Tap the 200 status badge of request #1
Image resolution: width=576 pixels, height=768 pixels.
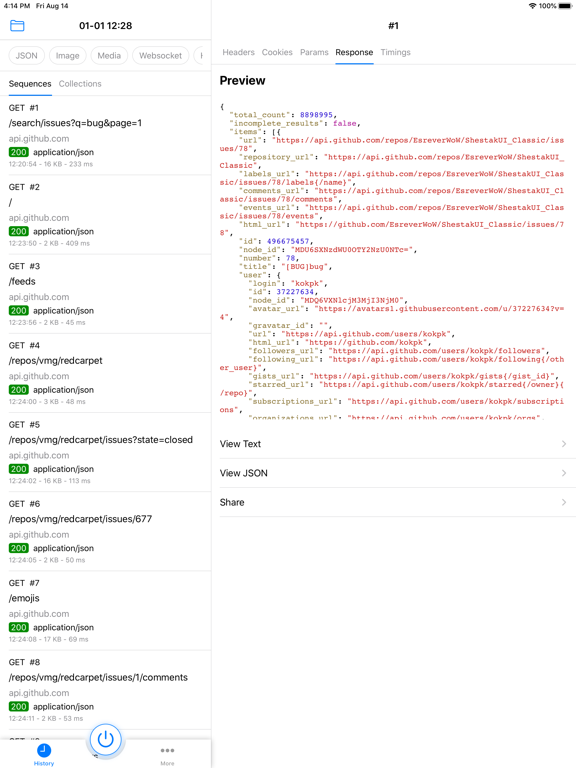pos(19,152)
